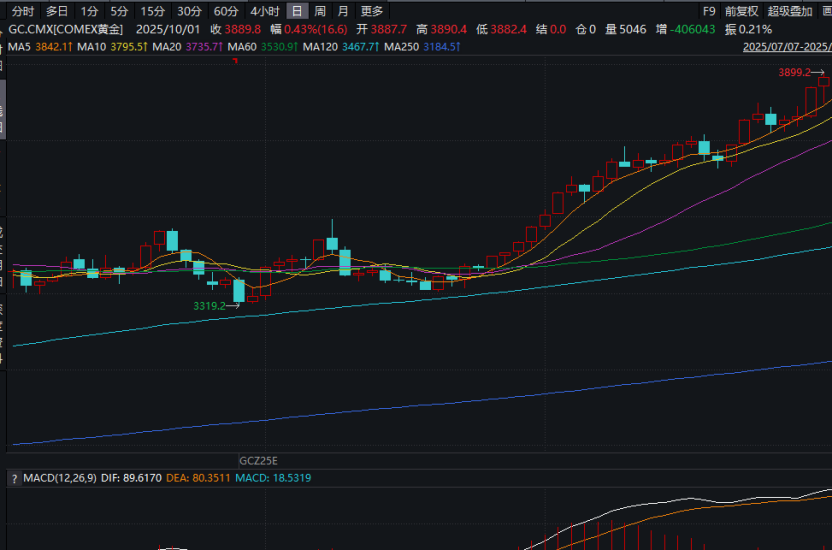Open the 前复权 price adjustment dropdown
Screen dimensions: 832x550
click(741, 11)
